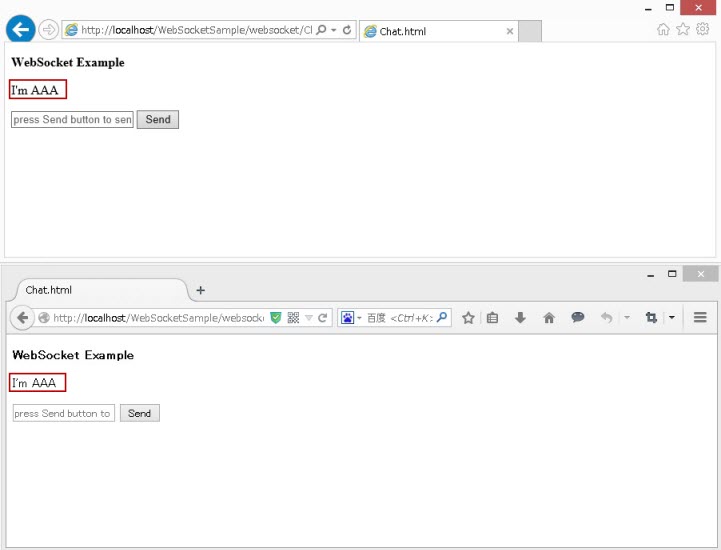Click the message input field in Firefox page
This screenshot has width=721, height=550.
point(63,413)
